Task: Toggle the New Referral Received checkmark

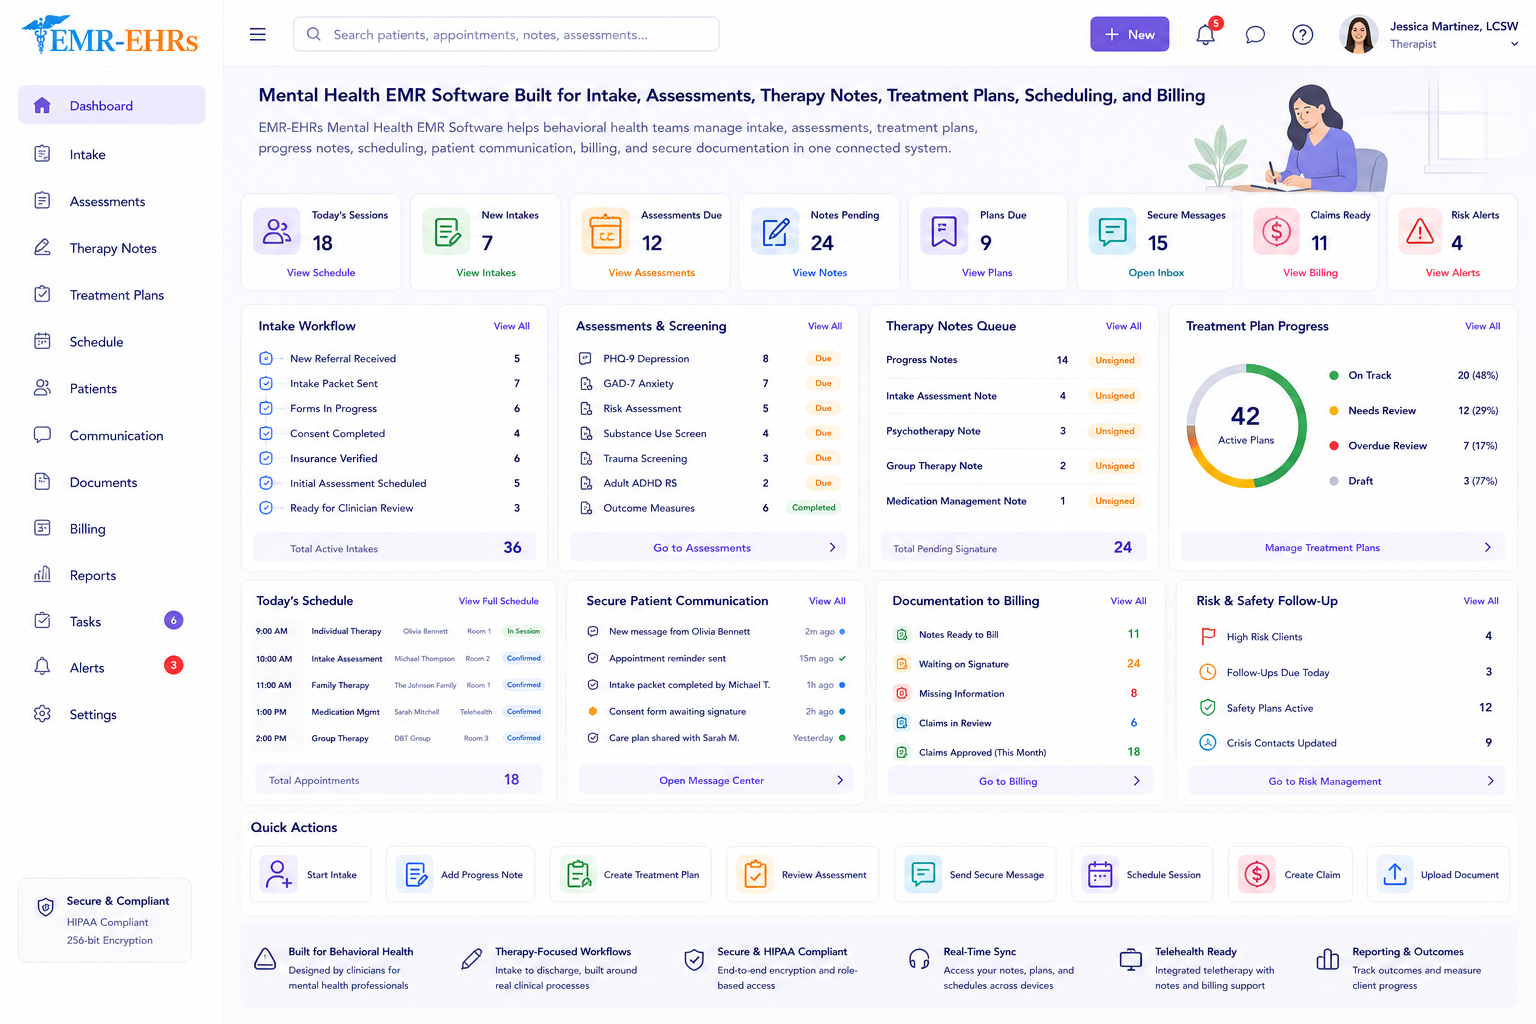Action: 266,358
